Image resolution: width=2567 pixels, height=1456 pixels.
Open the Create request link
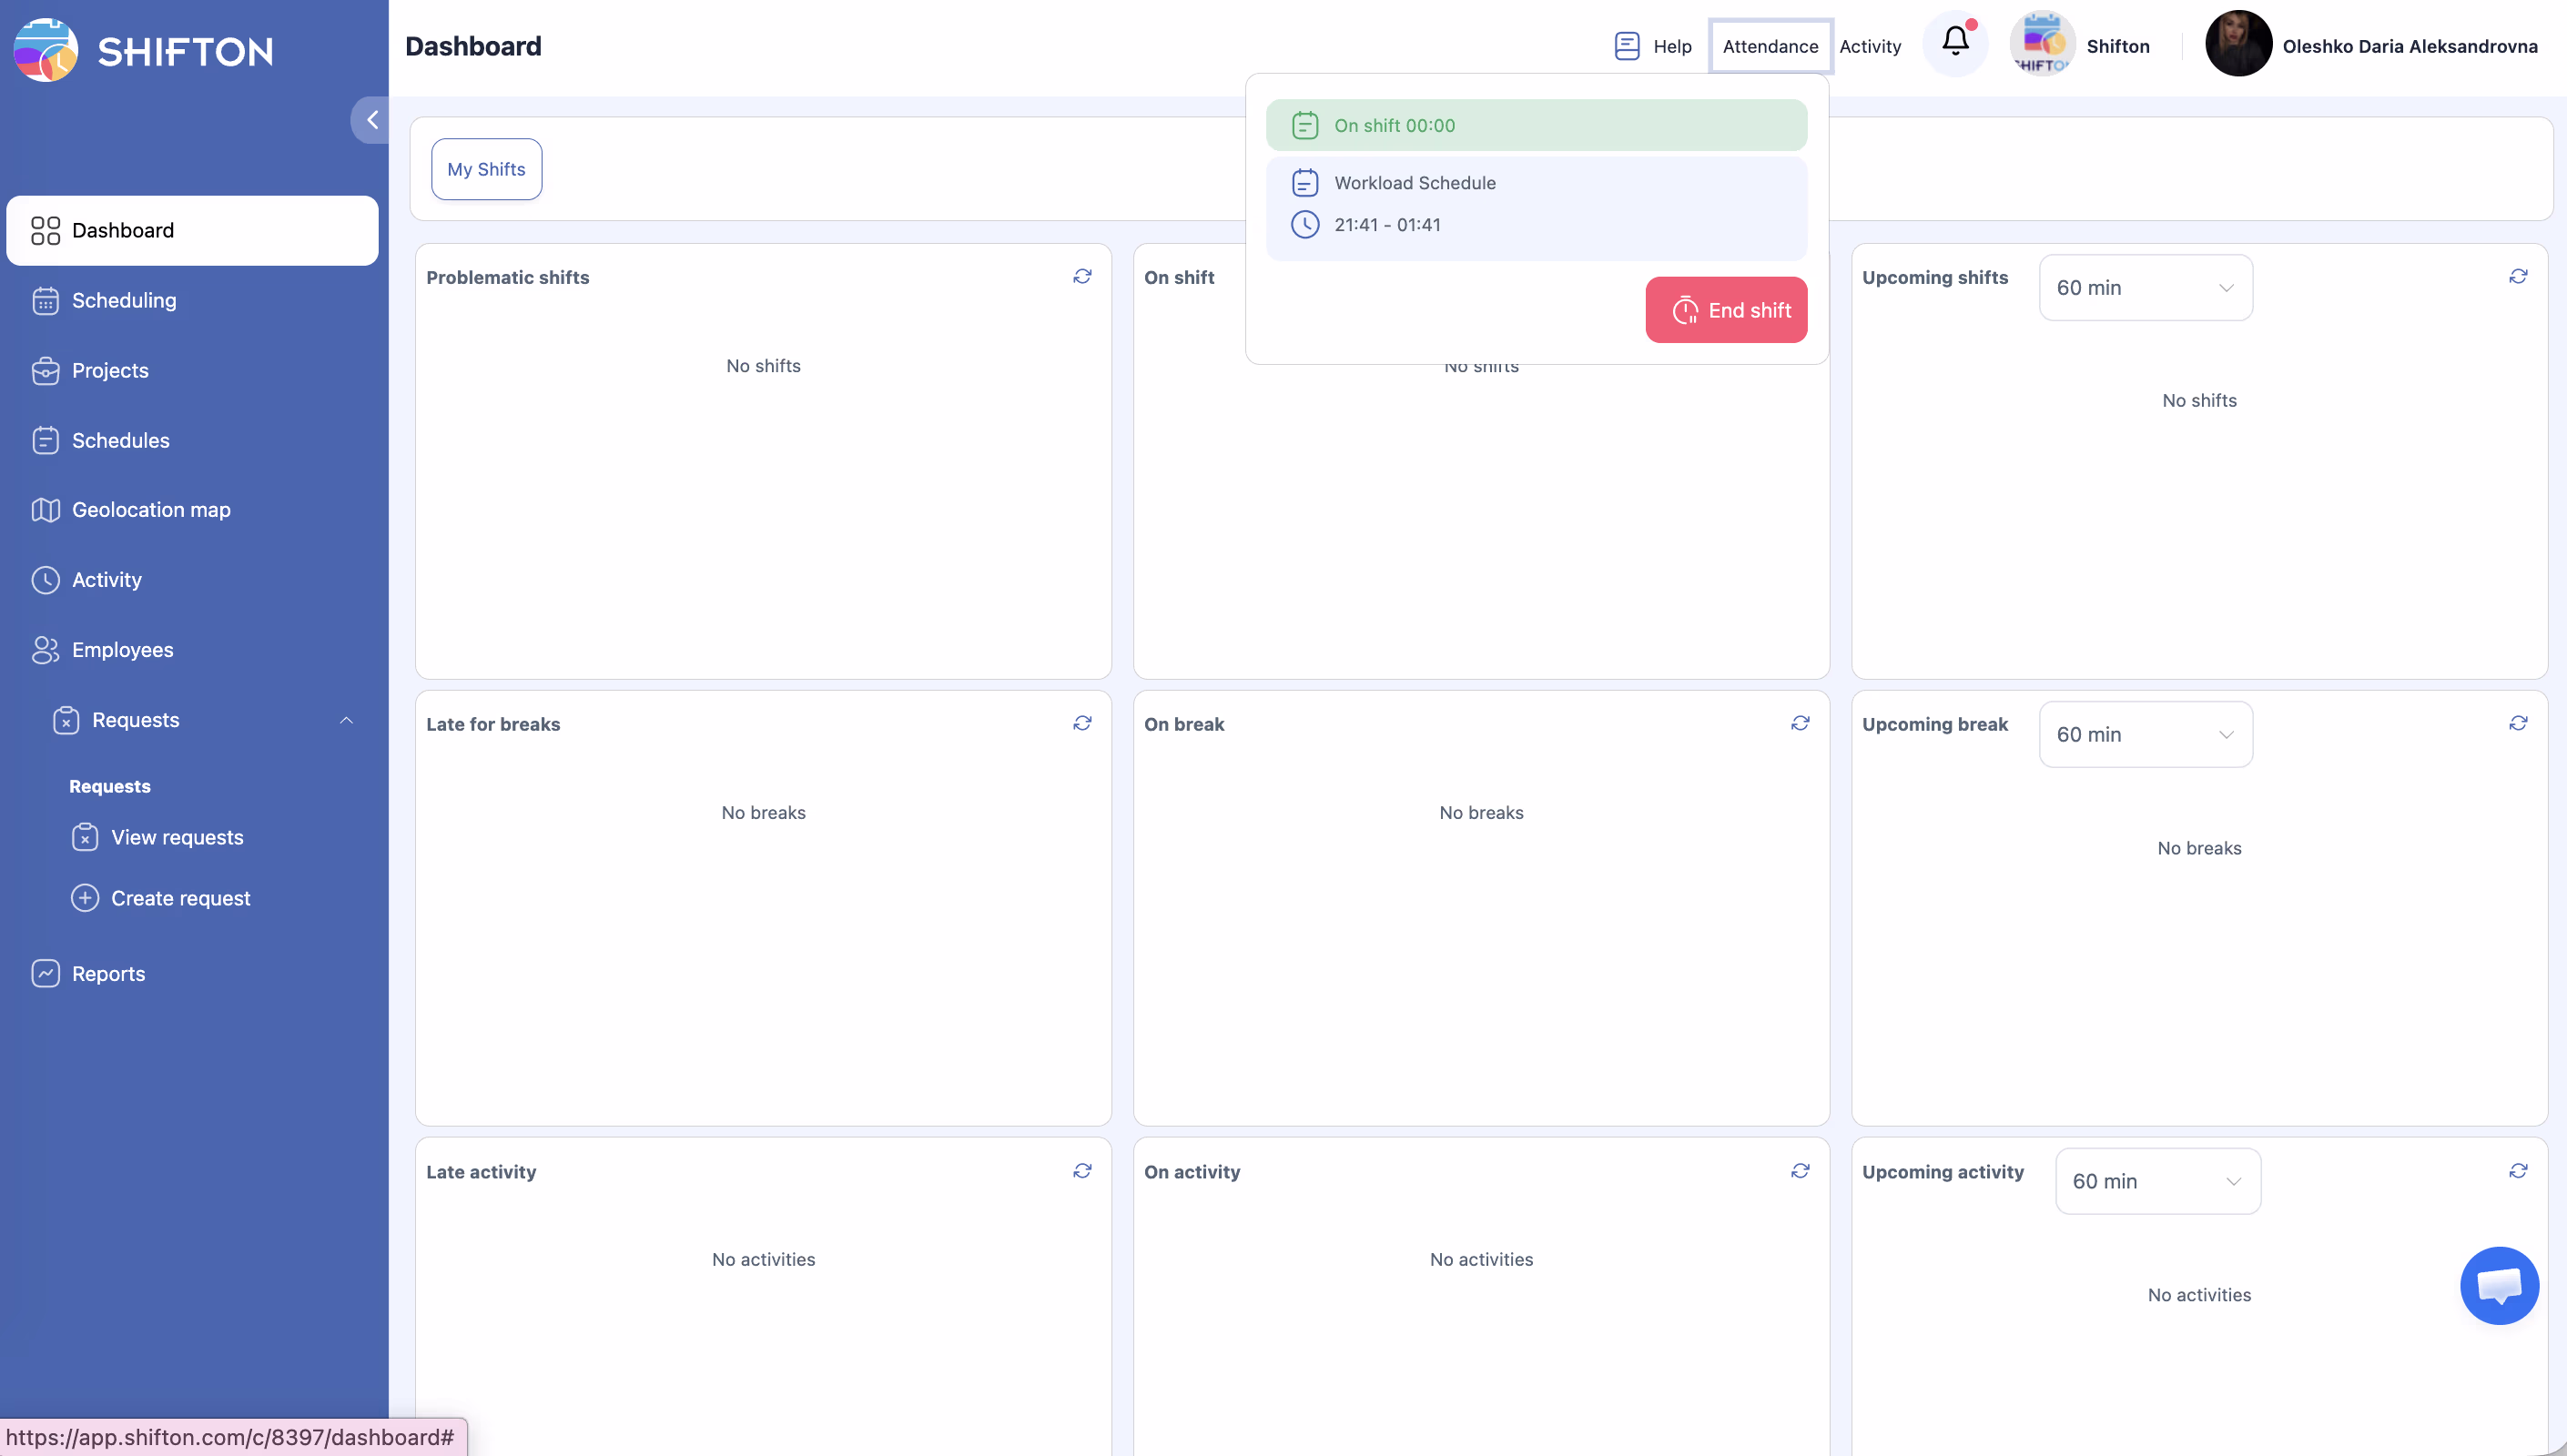tap(180, 898)
